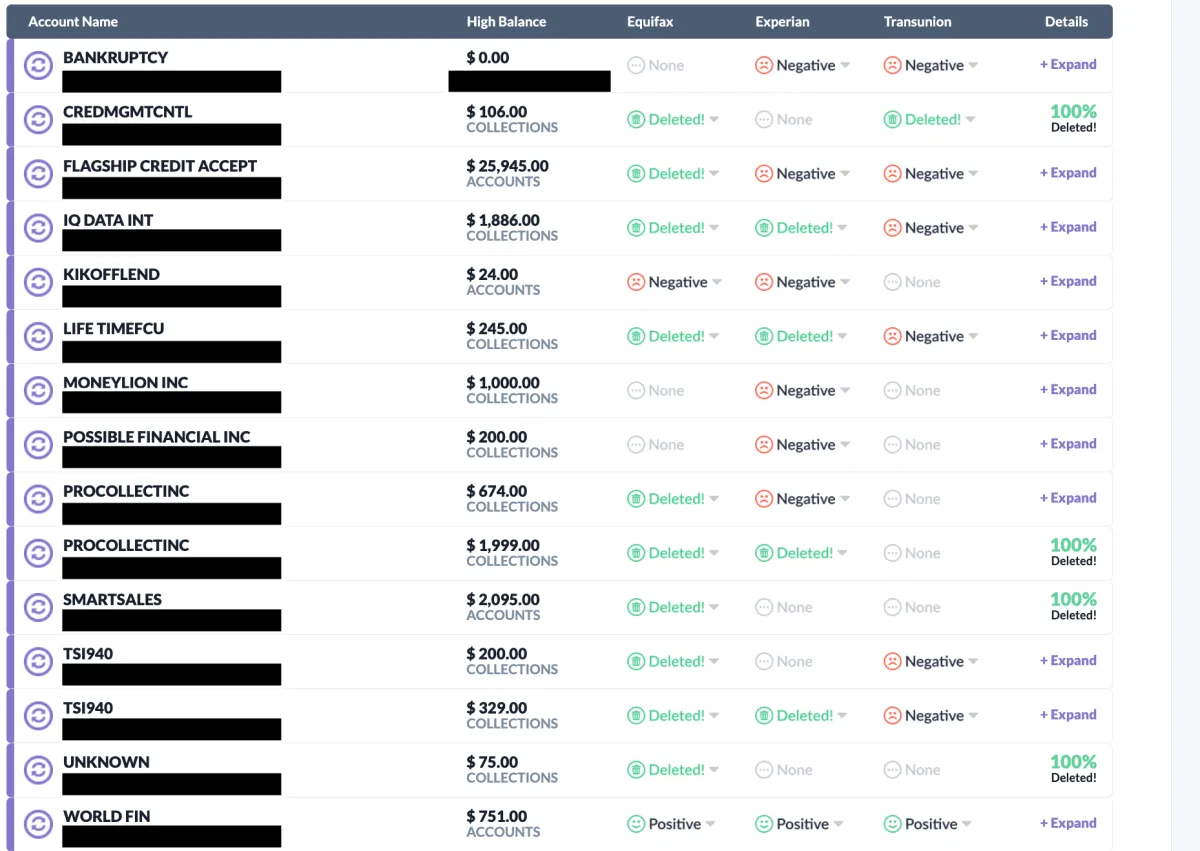1200x851 pixels.
Task: Click the refresh icon beside KIKOFFLEND
Action: 38,282
